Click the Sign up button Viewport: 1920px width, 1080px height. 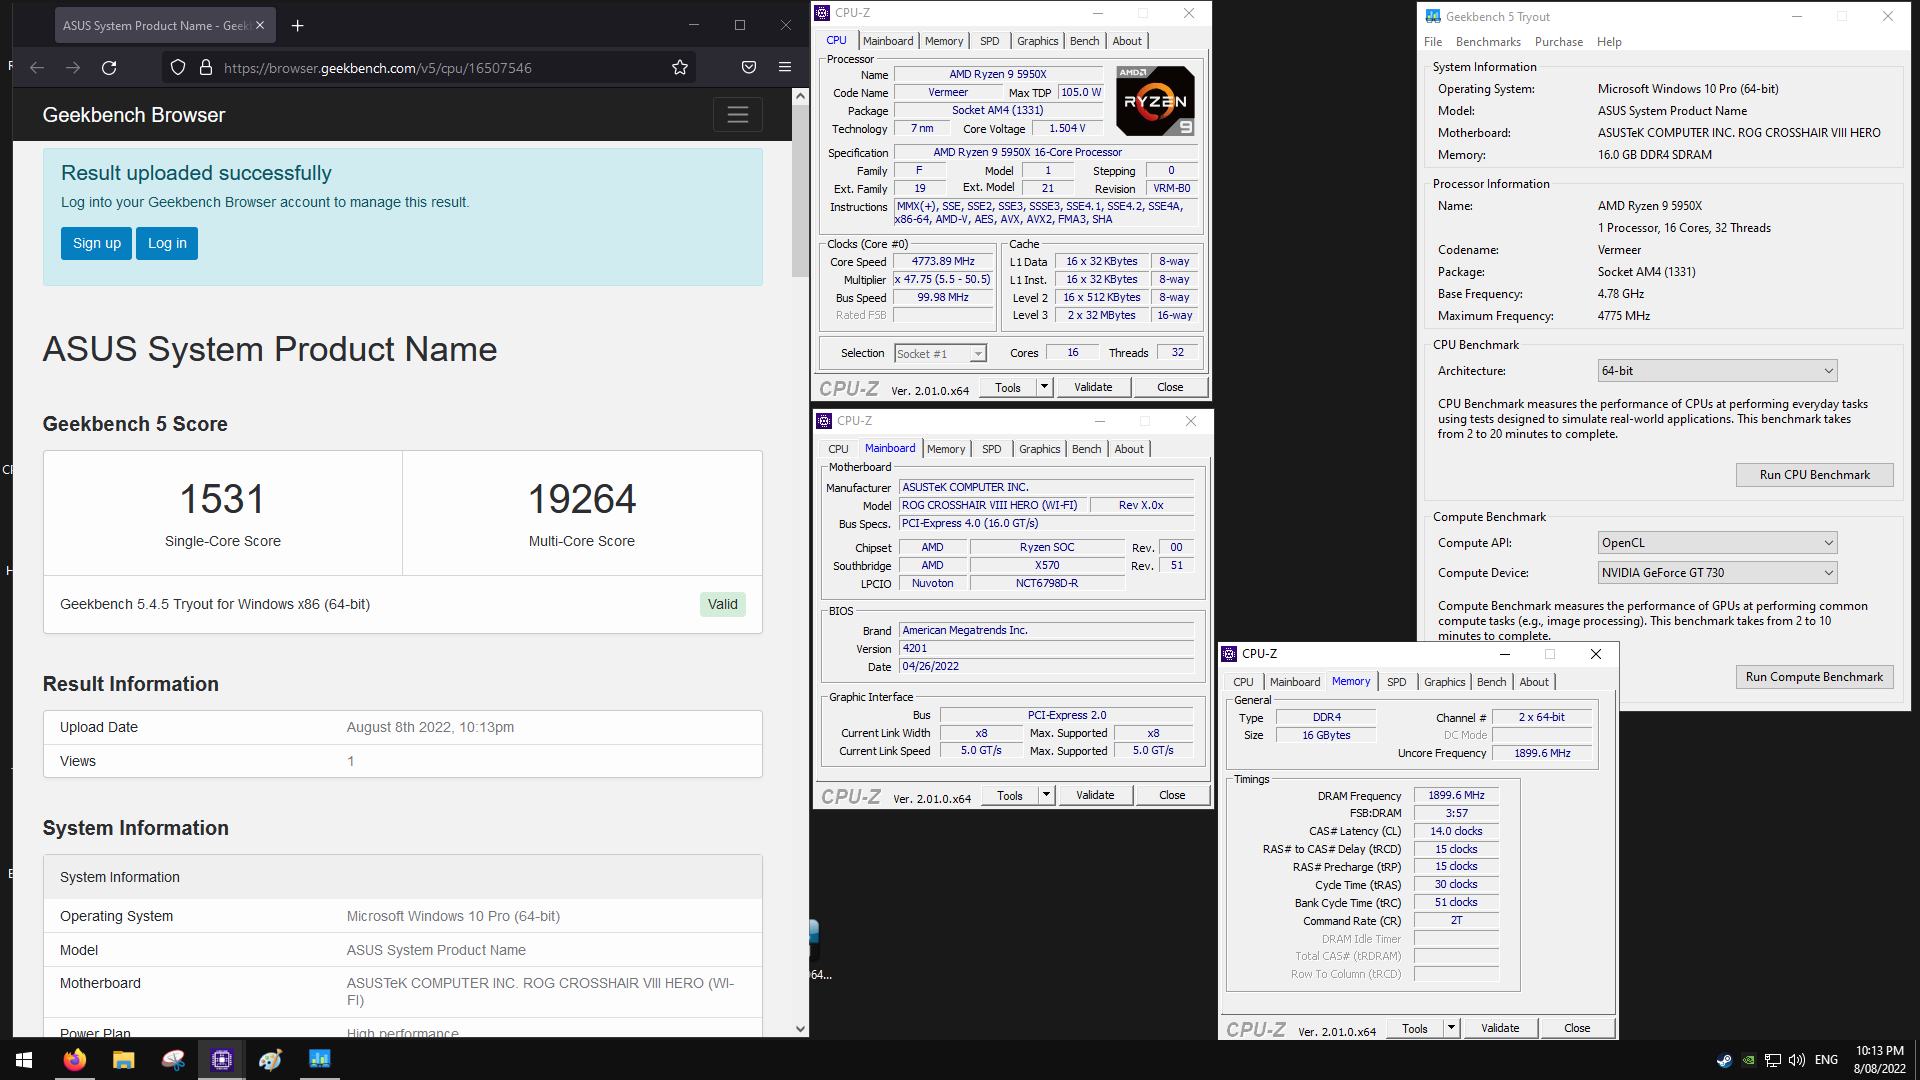97,243
